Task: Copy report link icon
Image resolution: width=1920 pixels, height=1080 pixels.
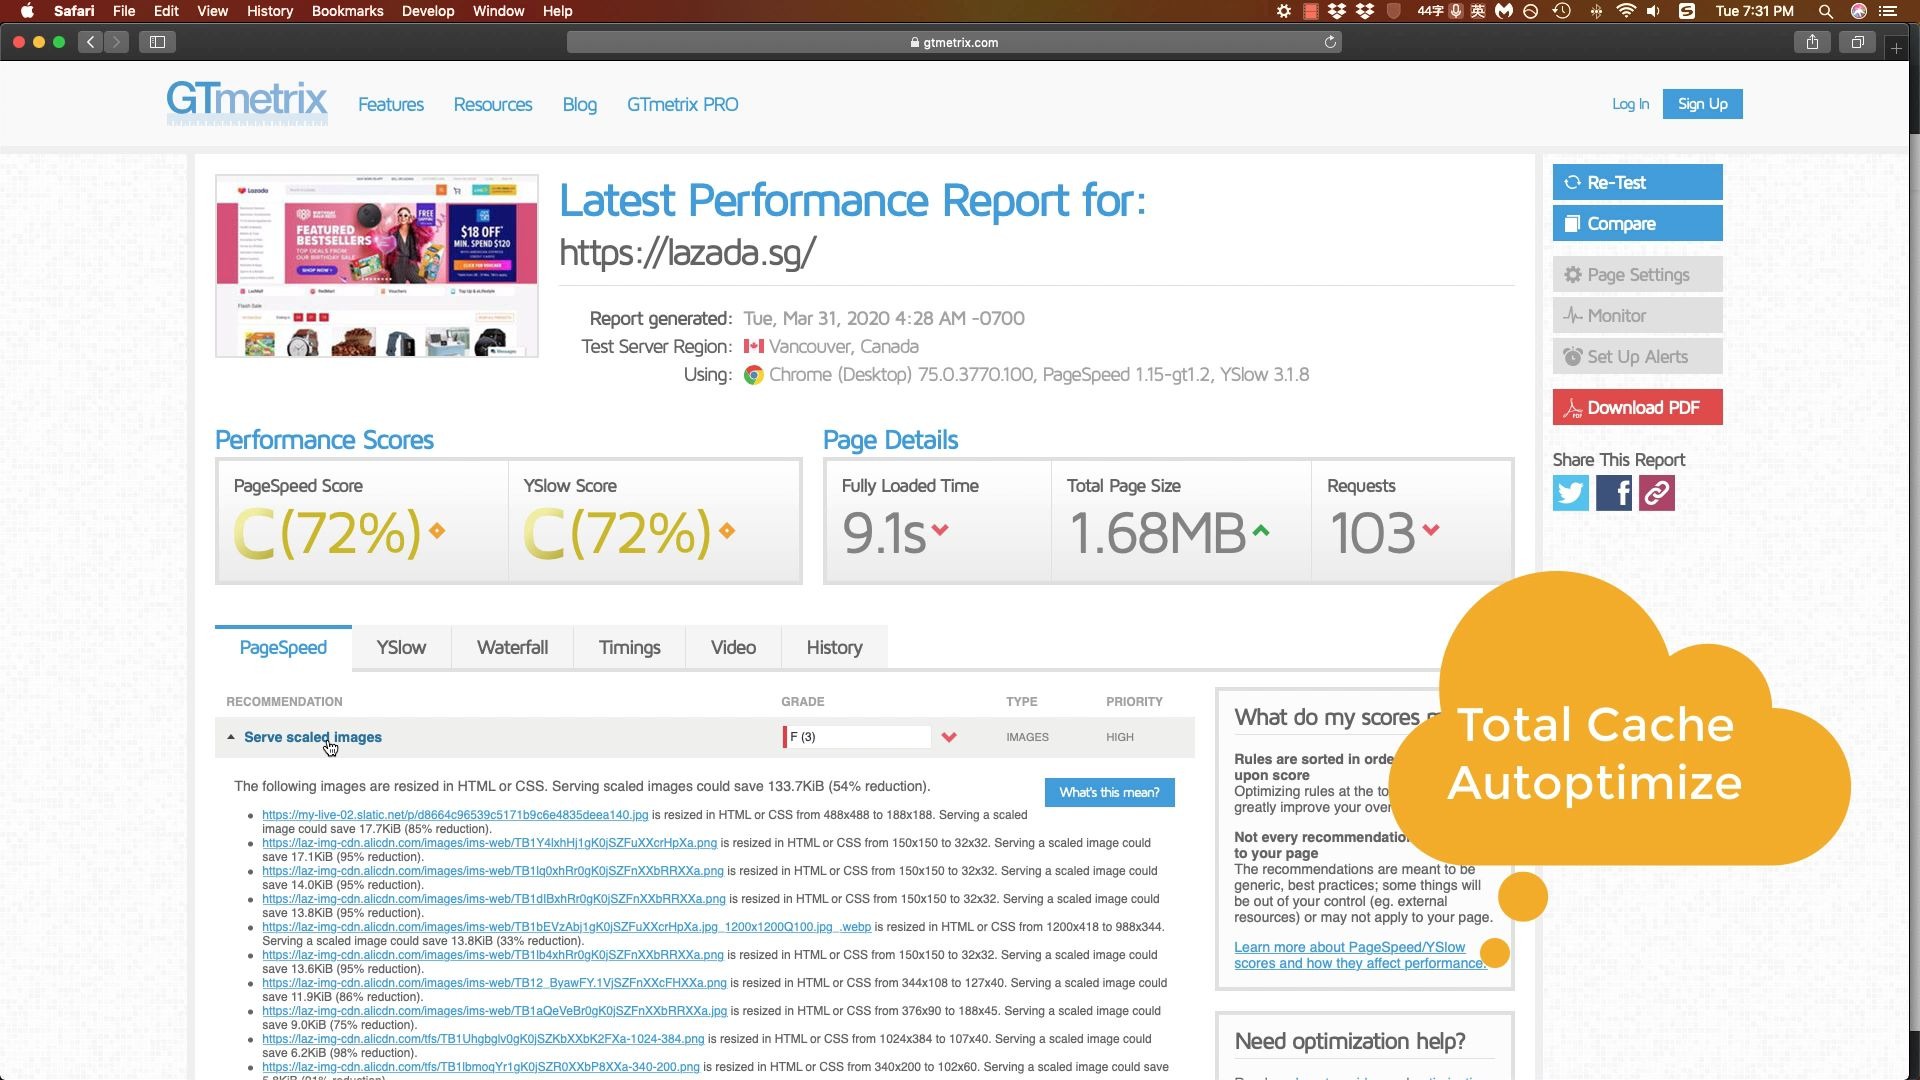Action: click(1656, 493)
